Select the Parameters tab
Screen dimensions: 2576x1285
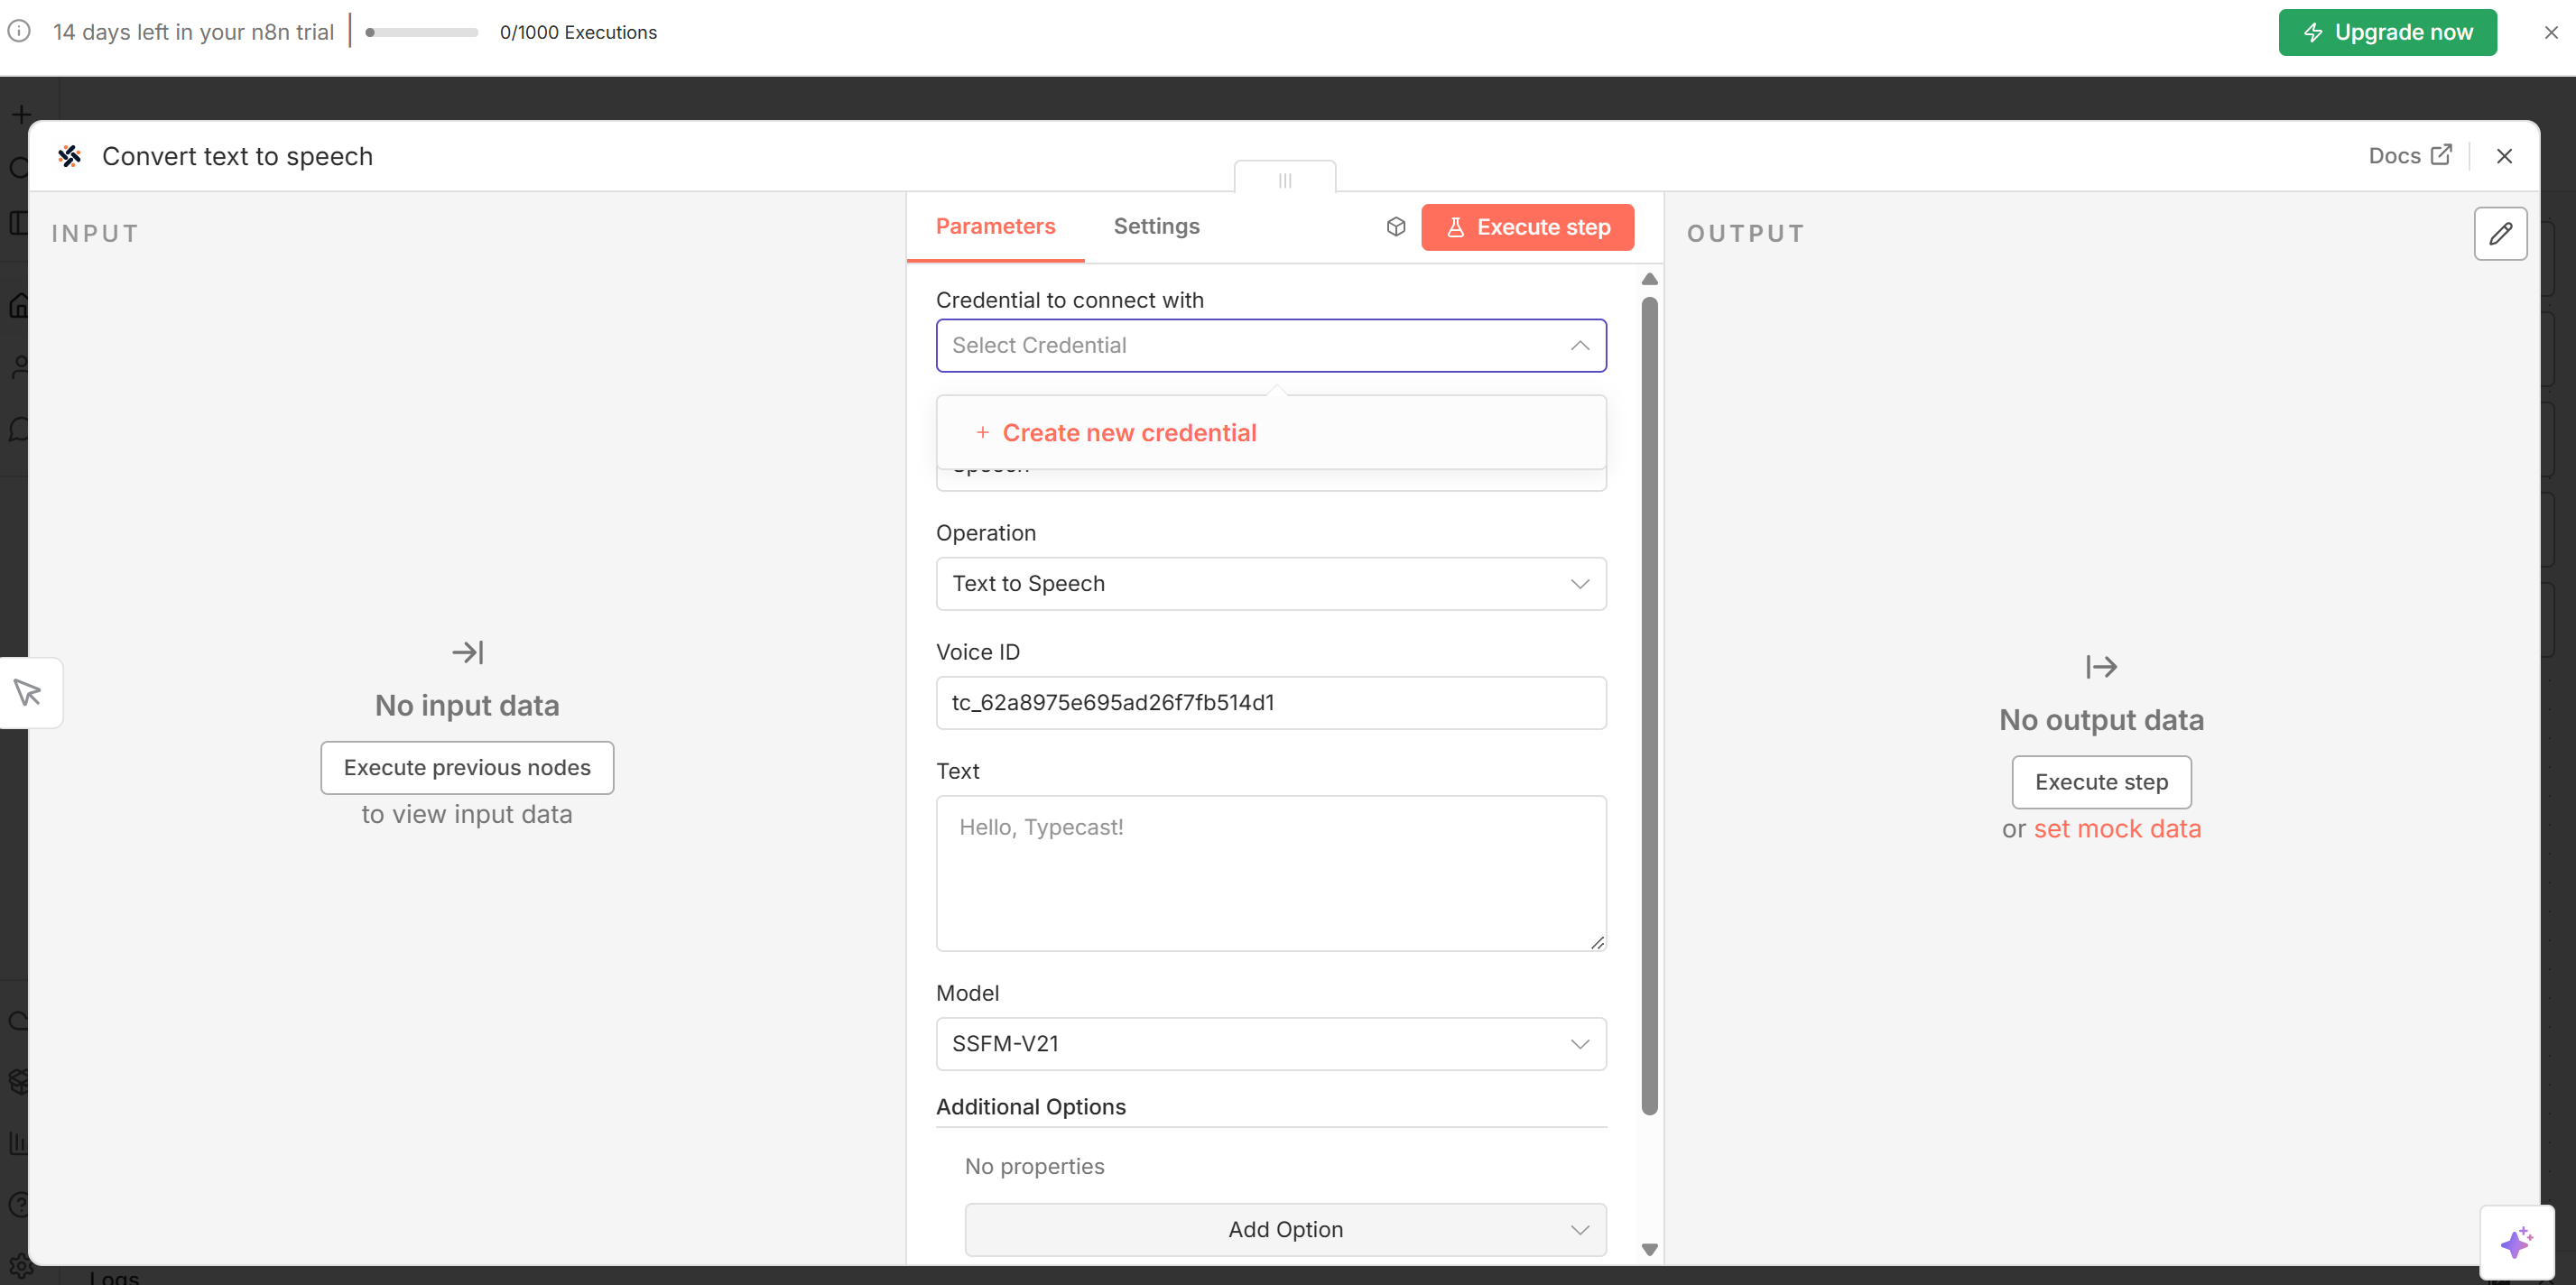pyautogui.click(x=994, y=226)
